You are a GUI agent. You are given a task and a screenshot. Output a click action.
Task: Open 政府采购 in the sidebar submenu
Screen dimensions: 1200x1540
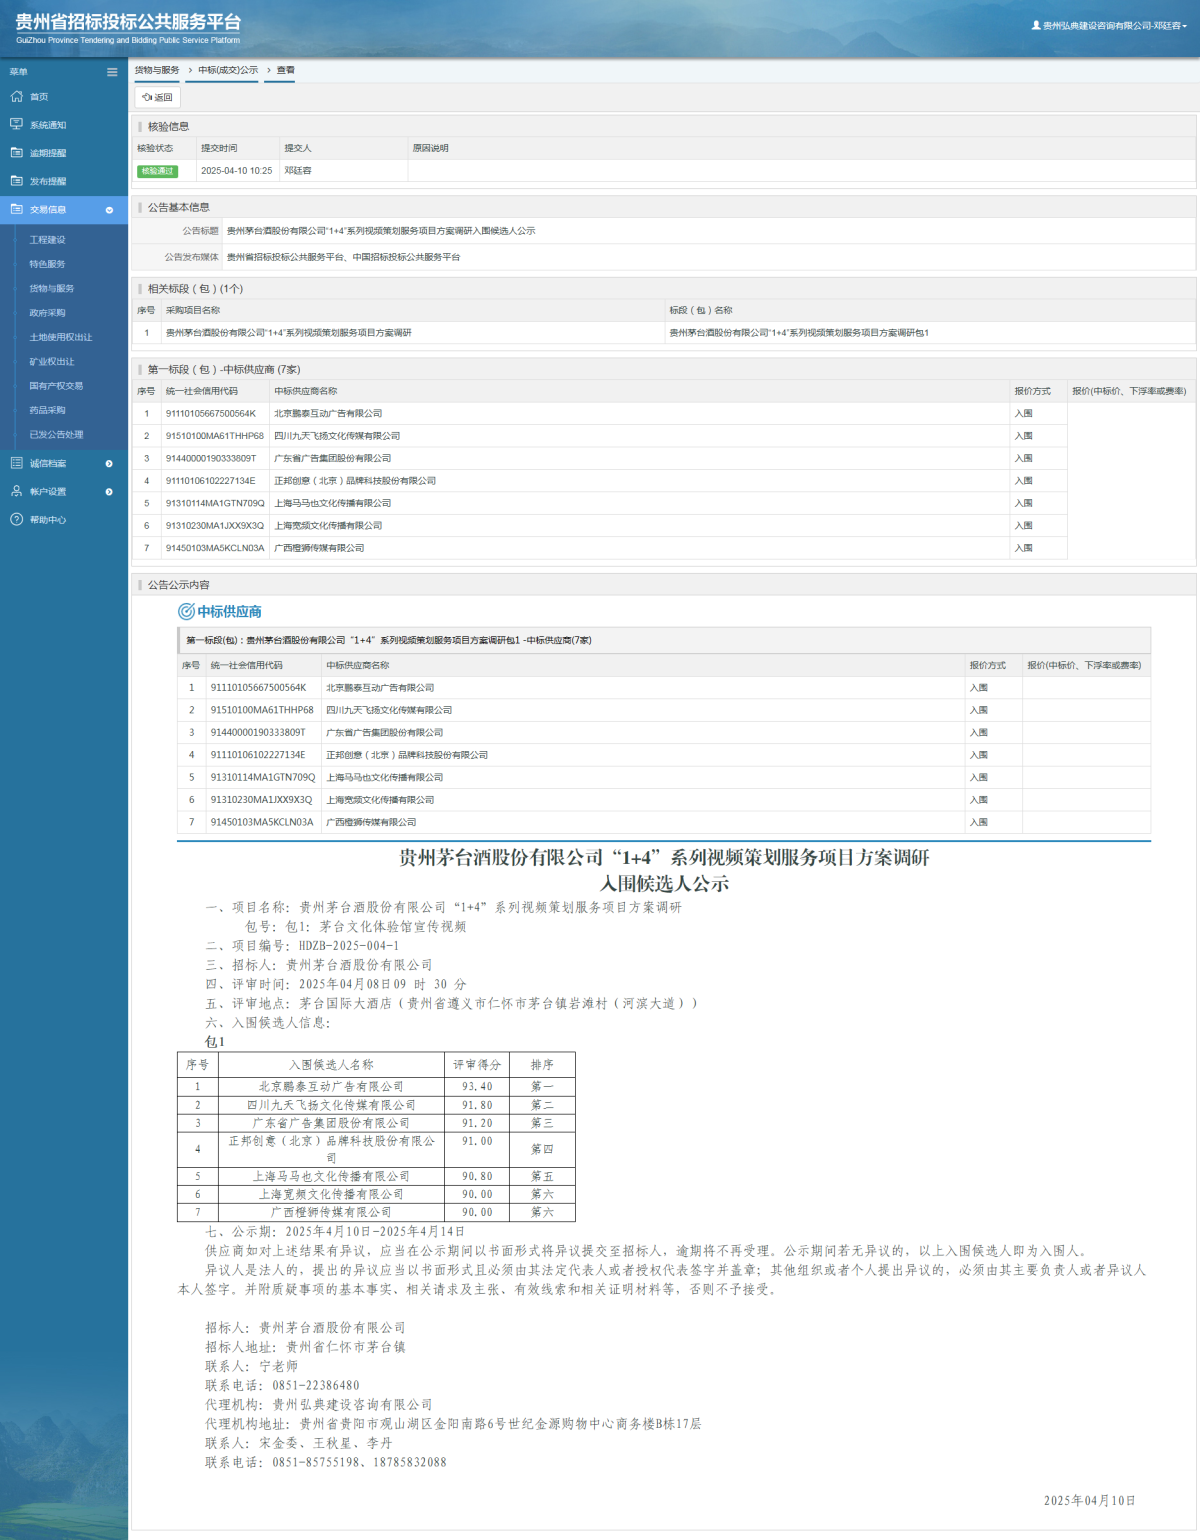47,313
